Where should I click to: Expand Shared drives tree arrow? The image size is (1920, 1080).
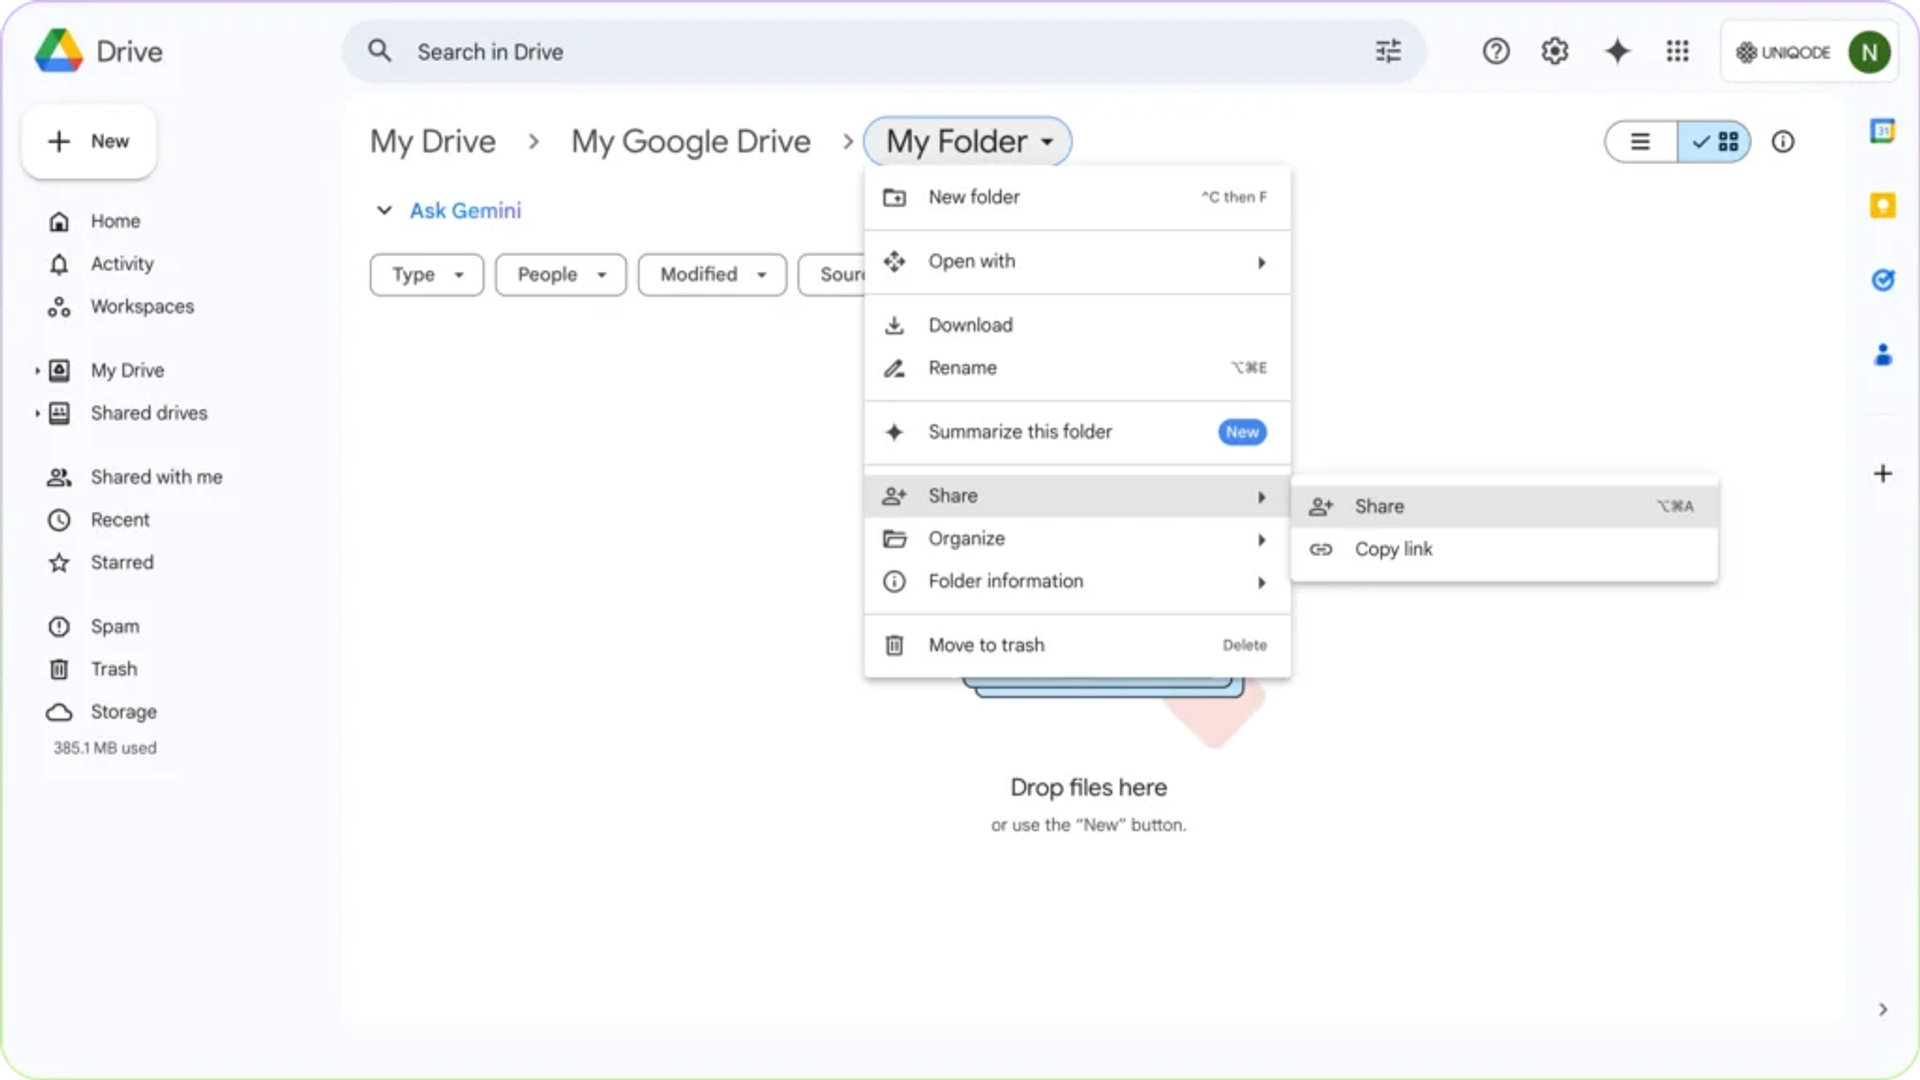37,413
